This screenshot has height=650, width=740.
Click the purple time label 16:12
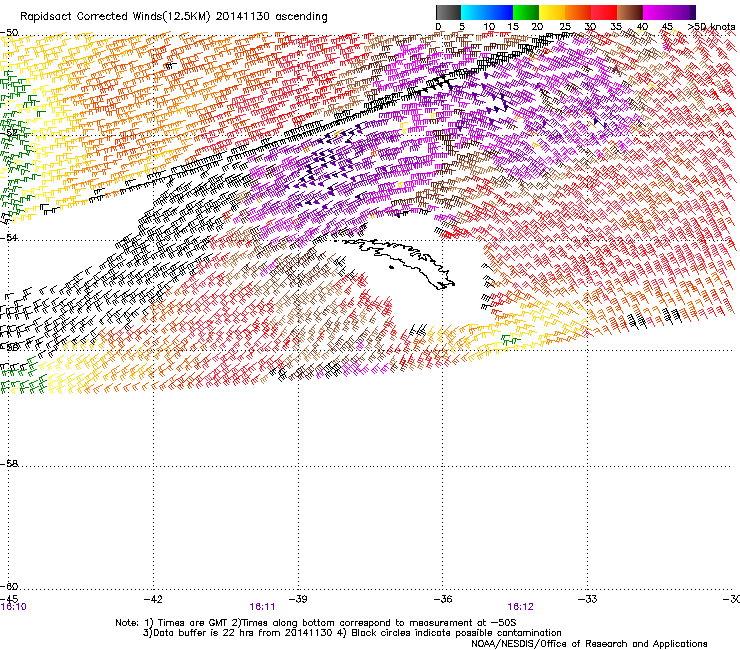tap(521, 607)
